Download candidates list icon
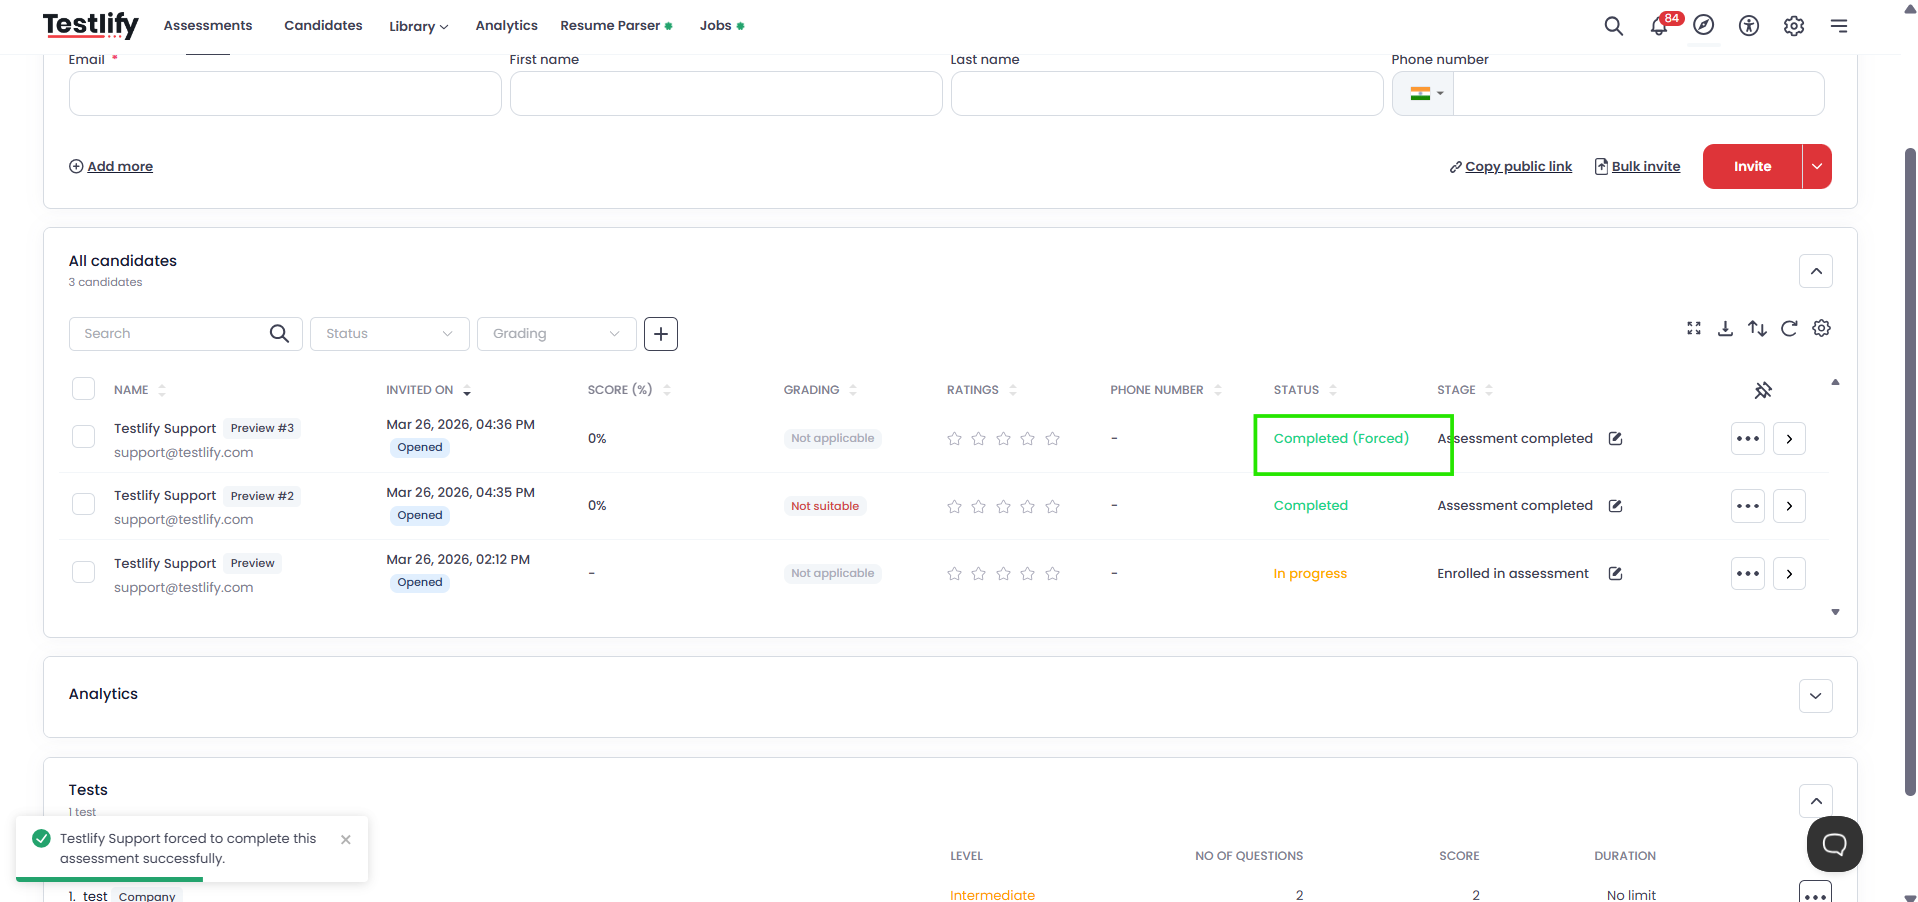Screen dimensions: 1918x902 [x=1725, y=329]
